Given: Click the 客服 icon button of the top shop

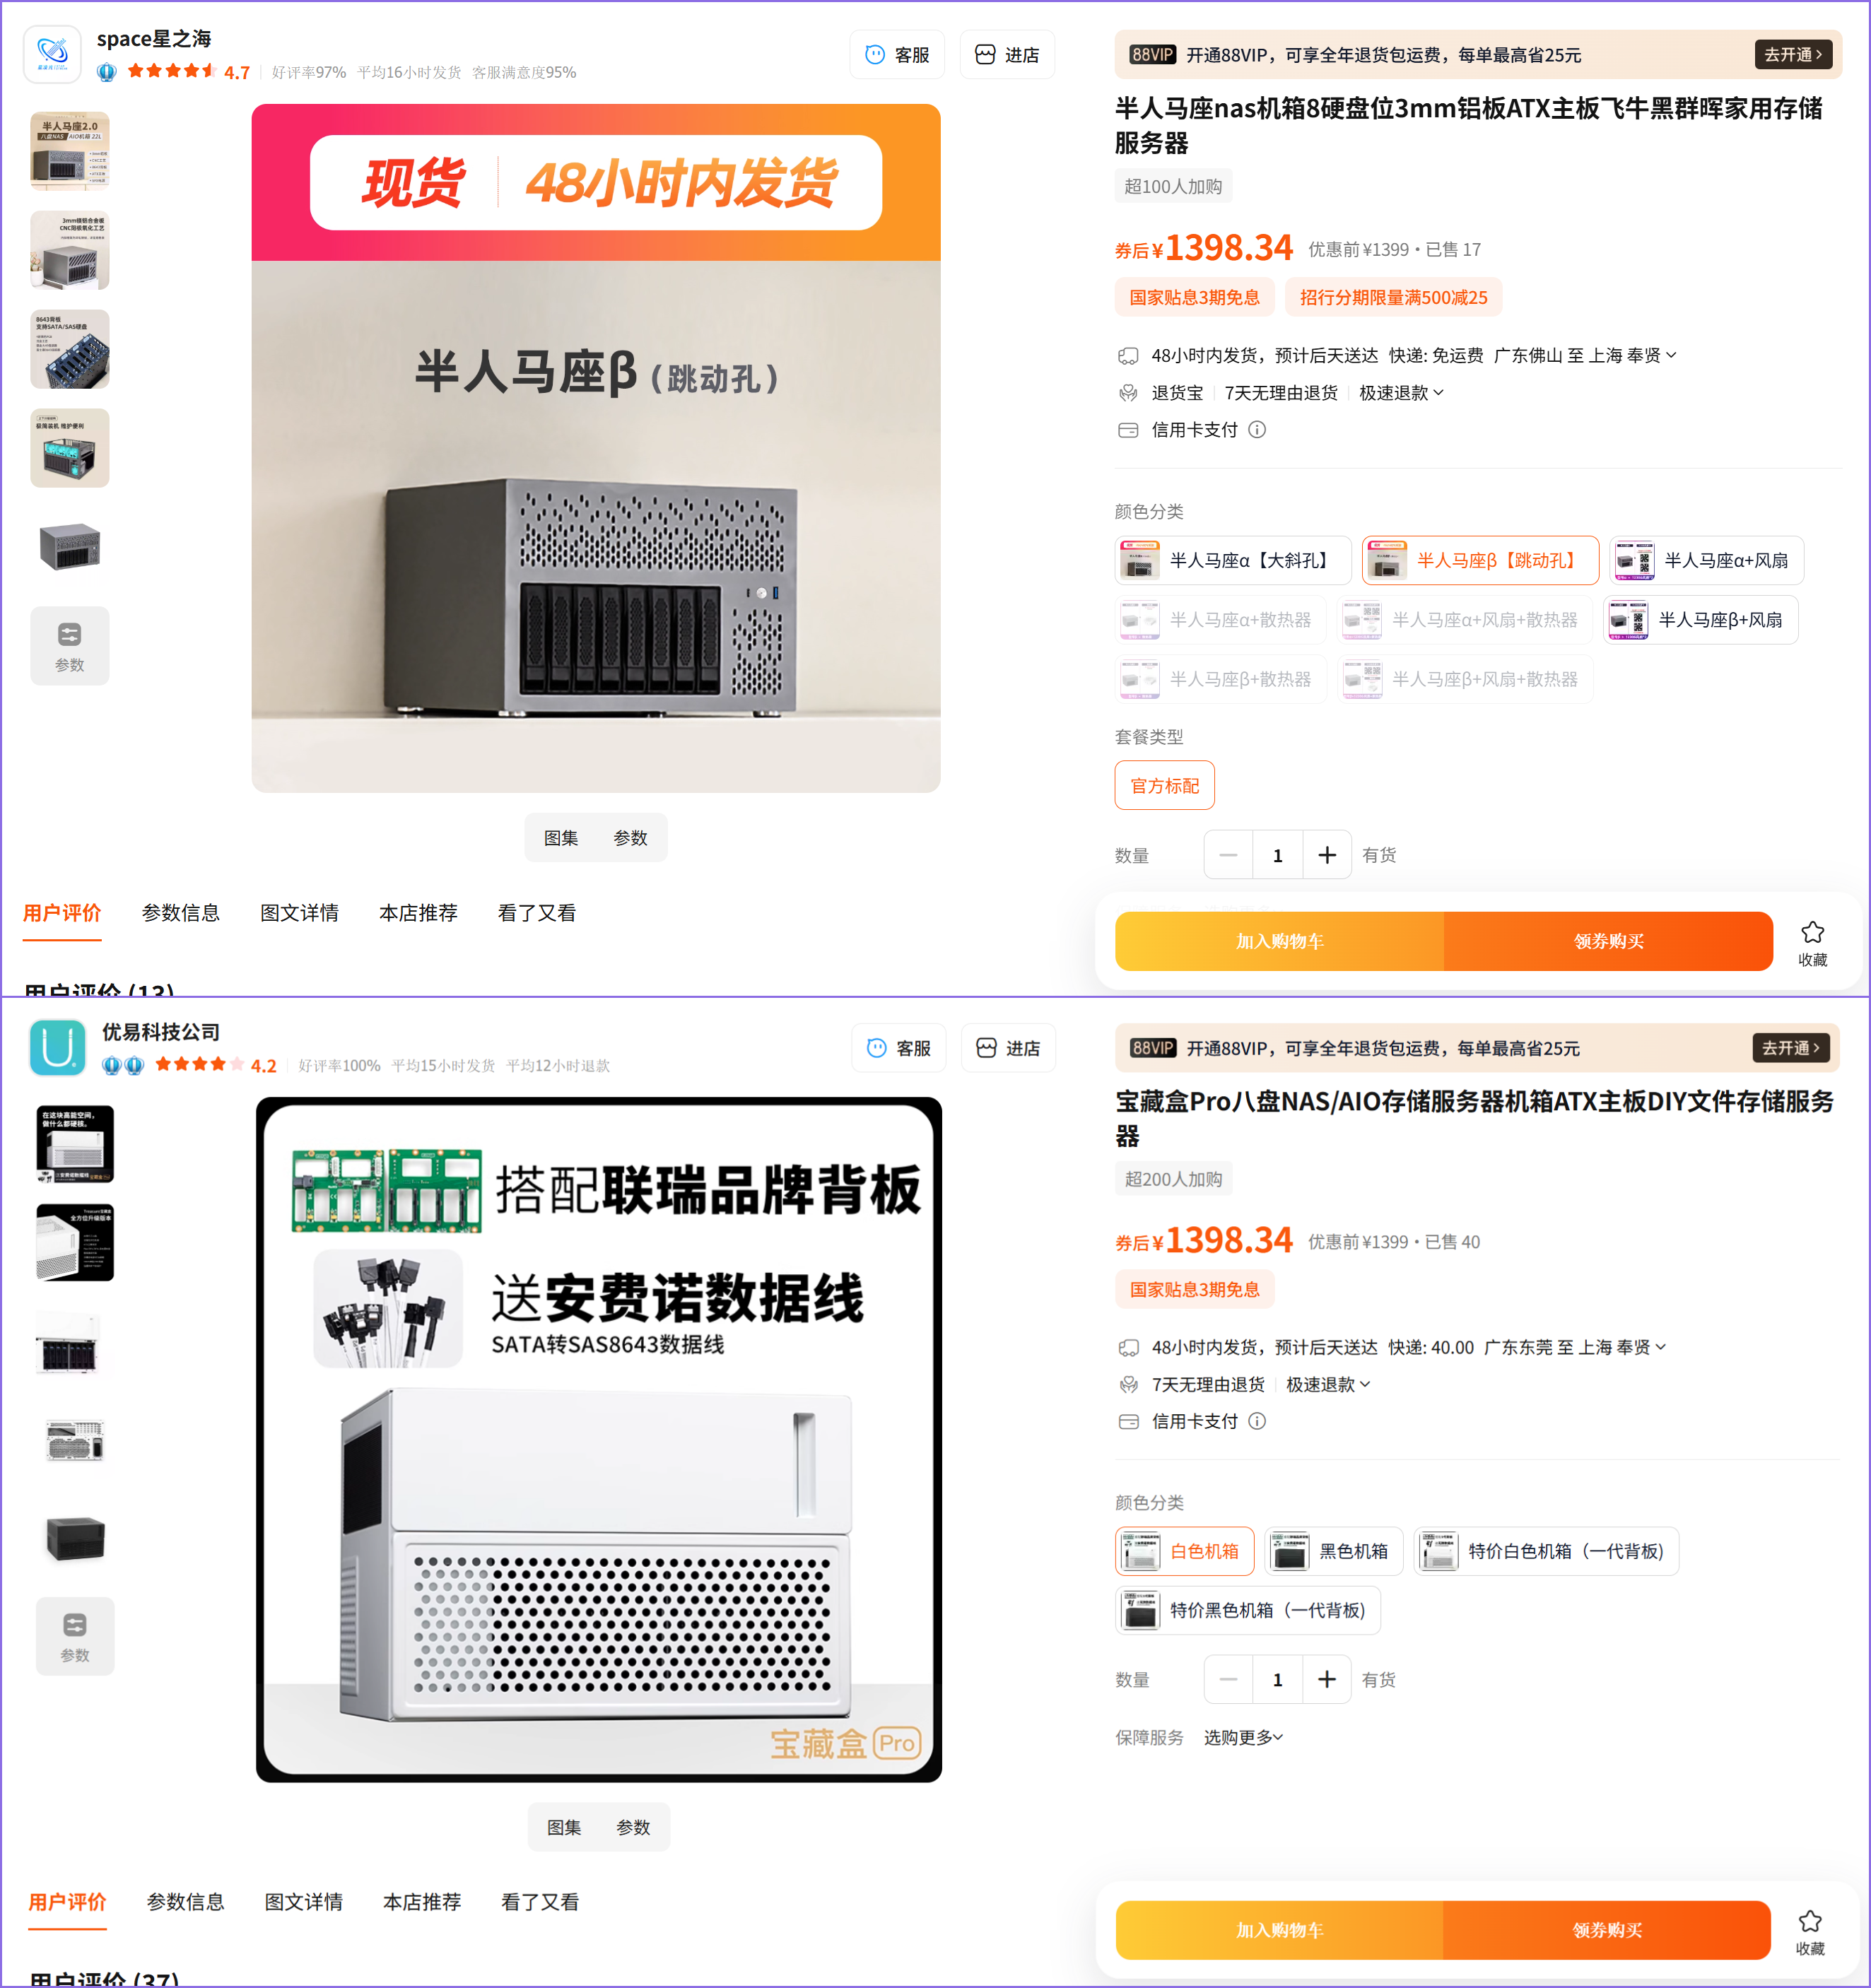Looking at the screenshot, I should (x=897, y=55).
